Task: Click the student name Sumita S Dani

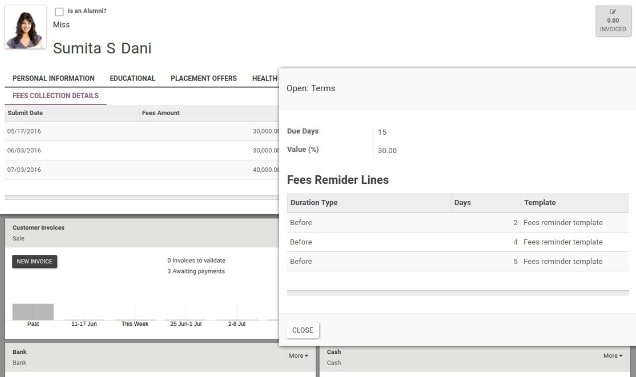Action: (x=102, y=48)
